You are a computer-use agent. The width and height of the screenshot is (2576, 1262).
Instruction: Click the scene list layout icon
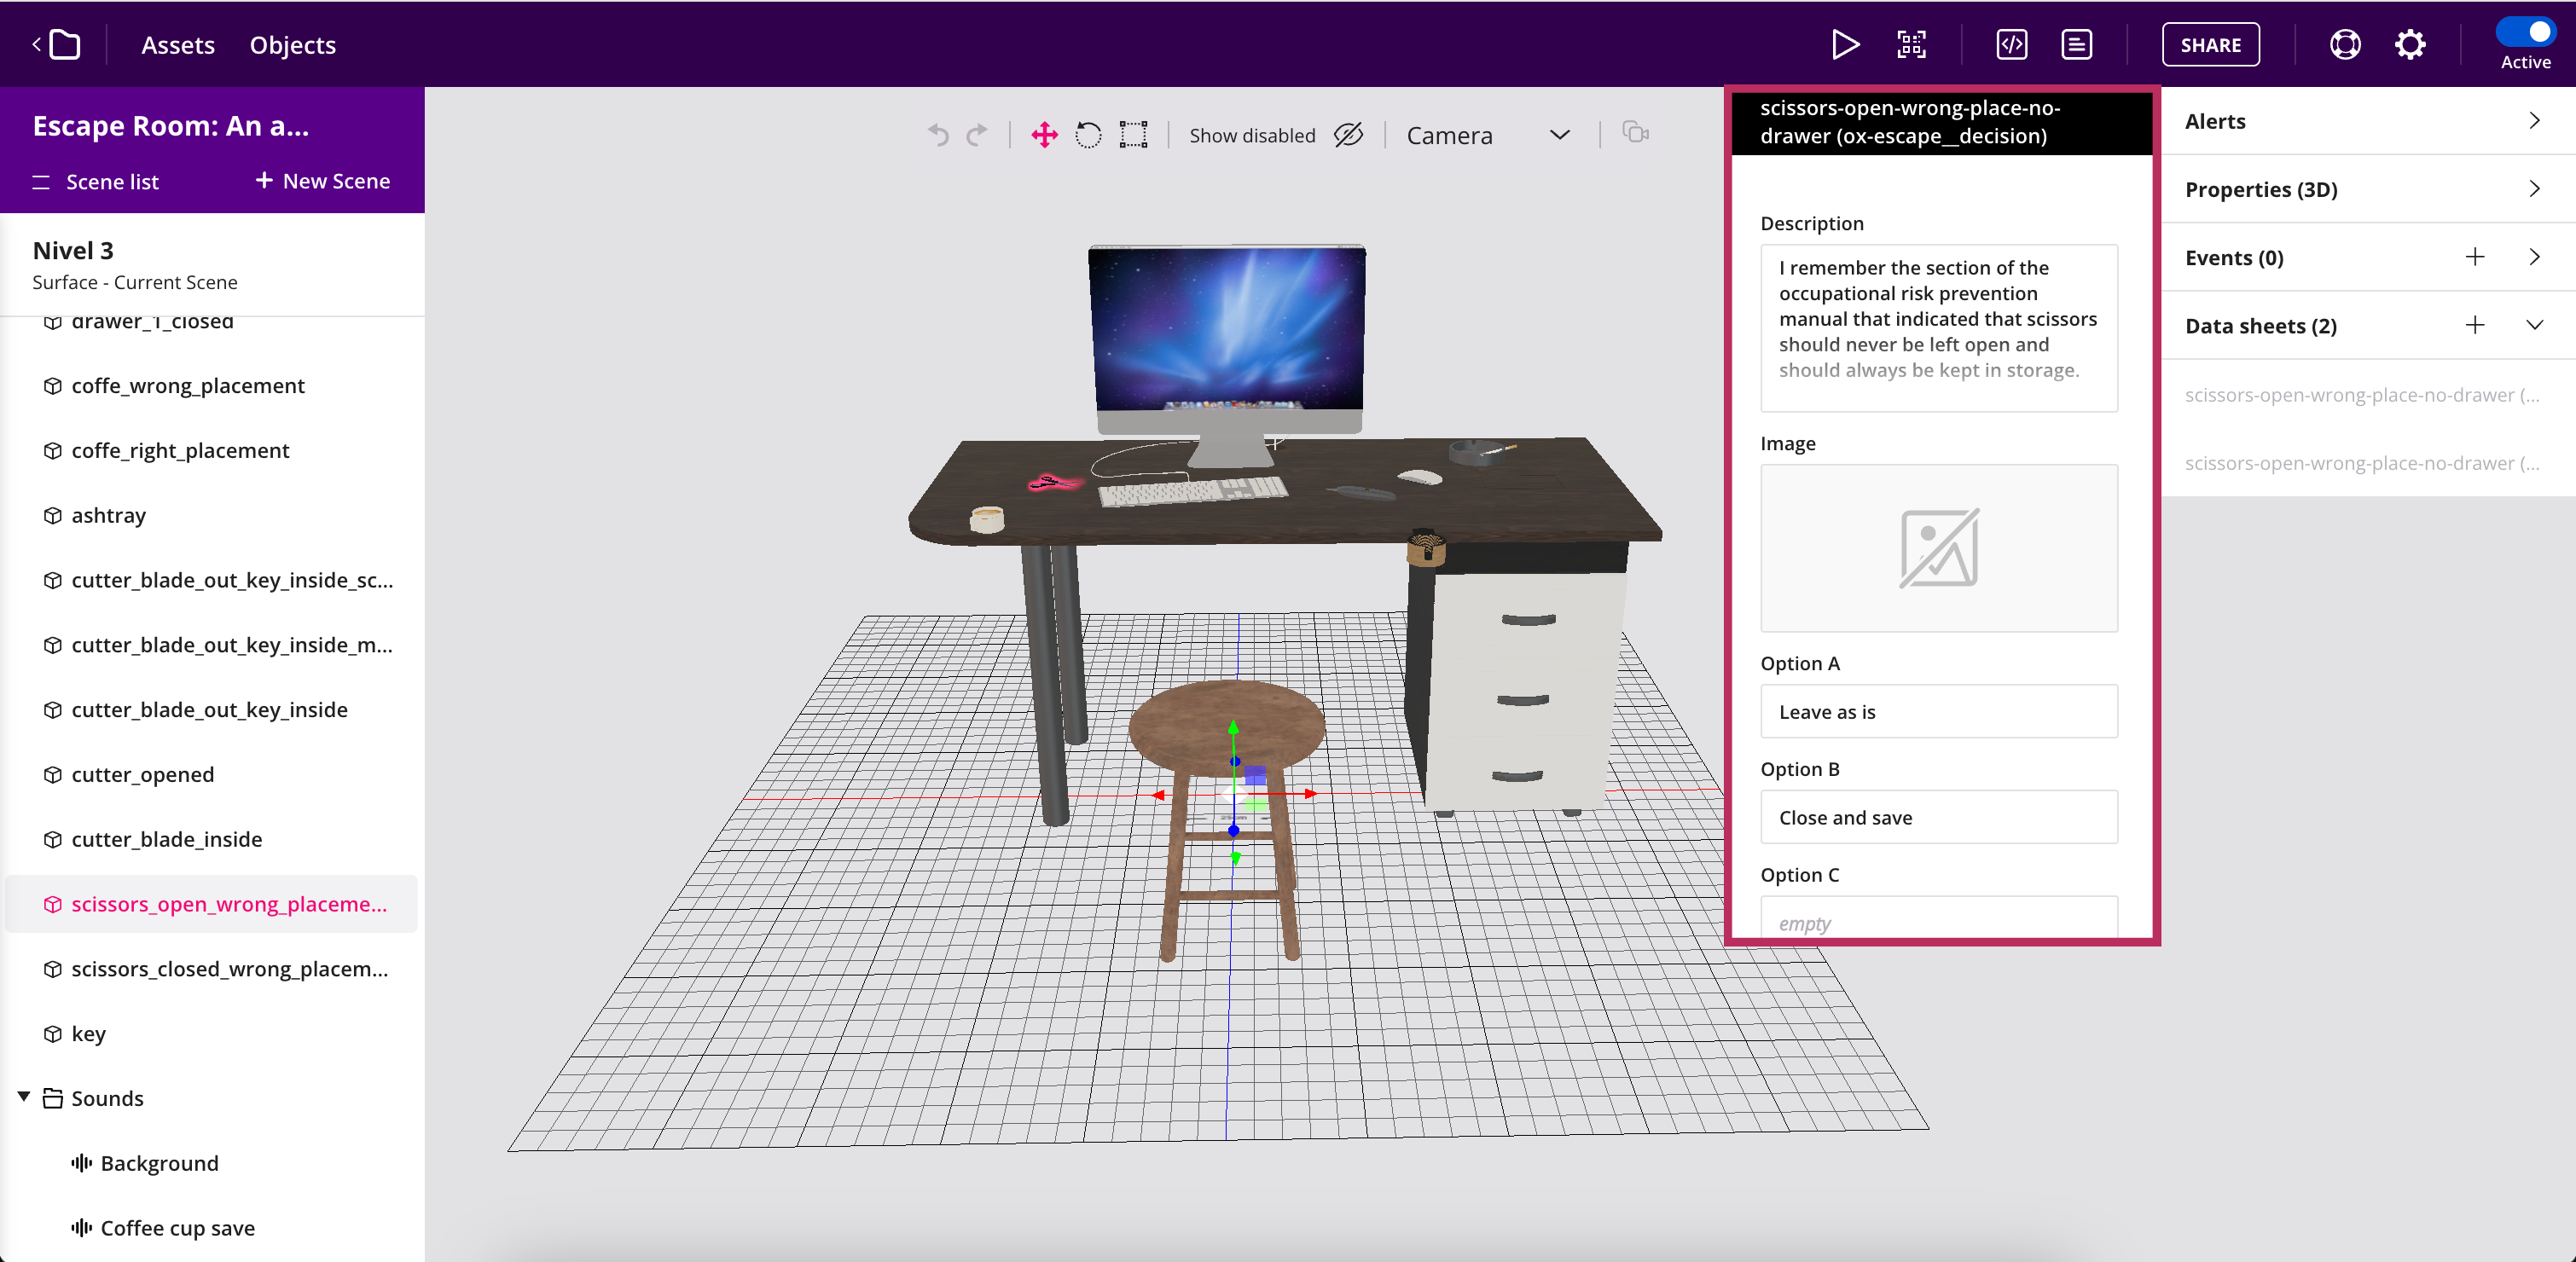41,181
